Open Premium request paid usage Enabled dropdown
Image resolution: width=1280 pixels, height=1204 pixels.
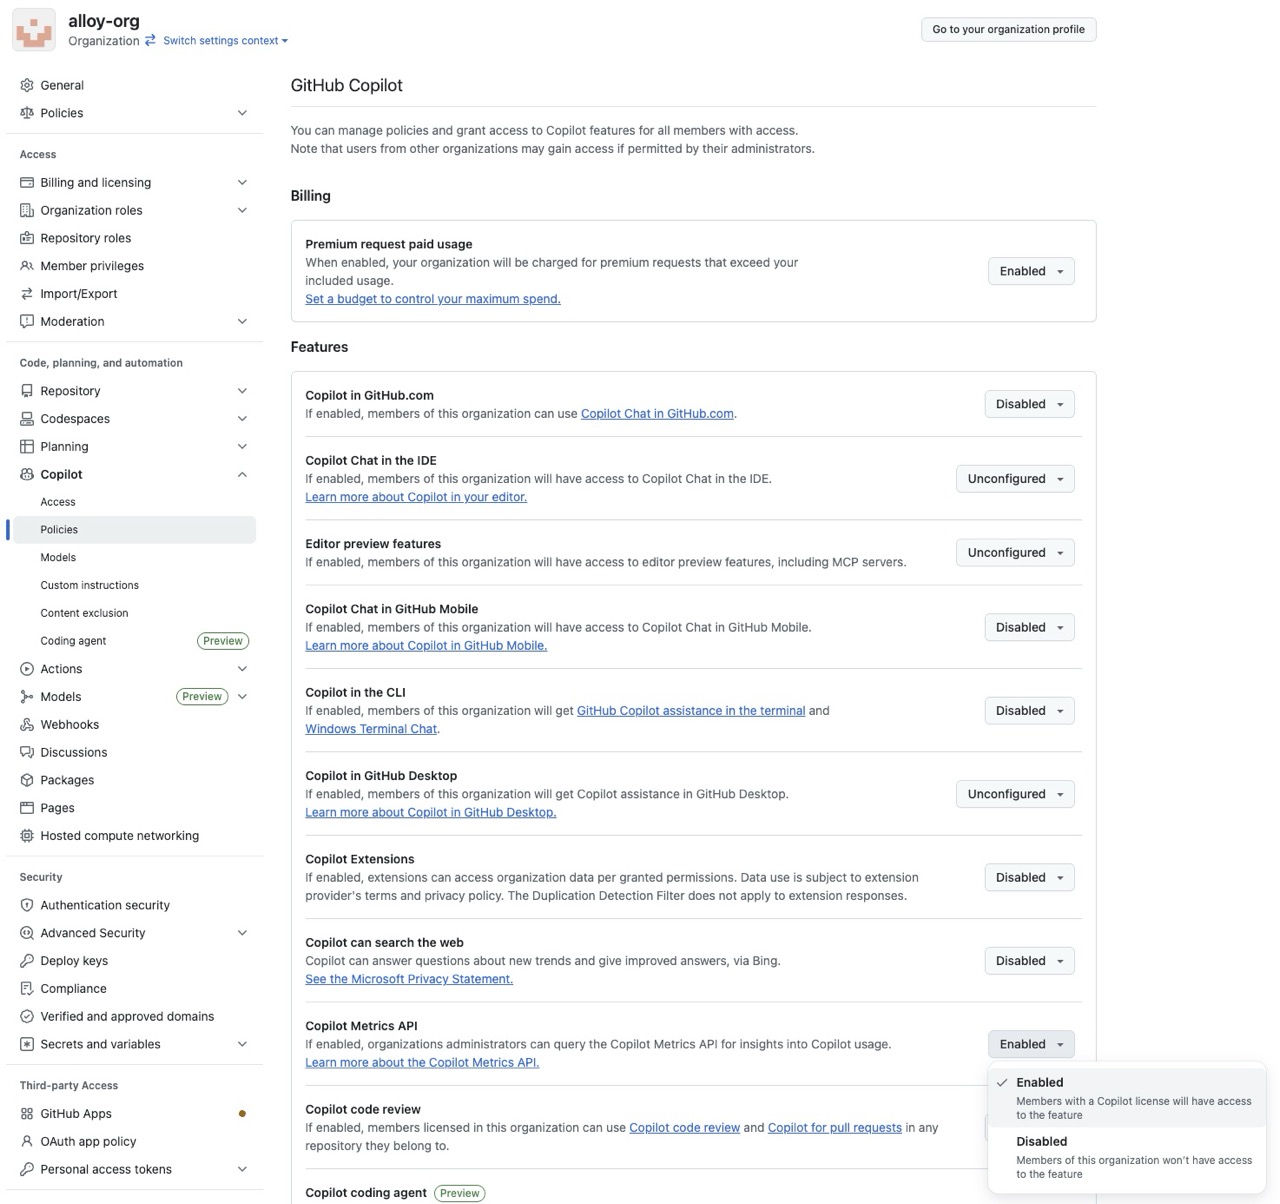(1030, 271)
